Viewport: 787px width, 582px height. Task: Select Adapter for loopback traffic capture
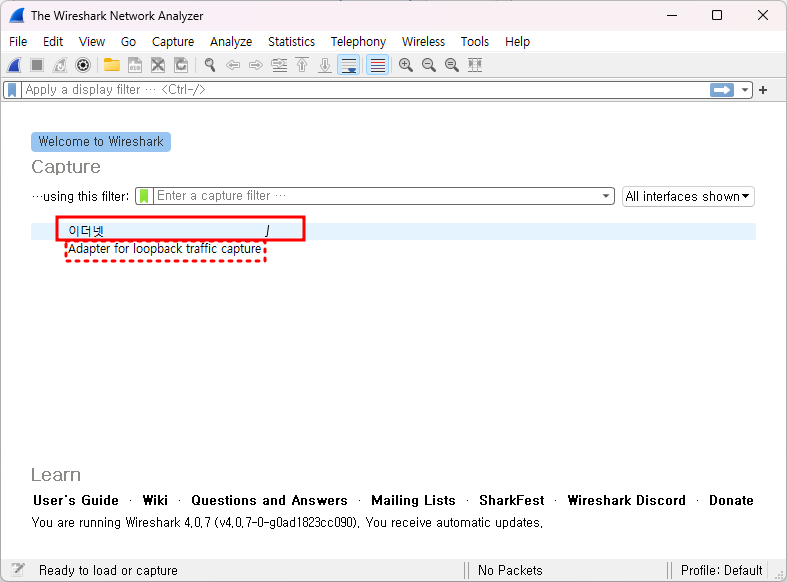pos(165,249)
